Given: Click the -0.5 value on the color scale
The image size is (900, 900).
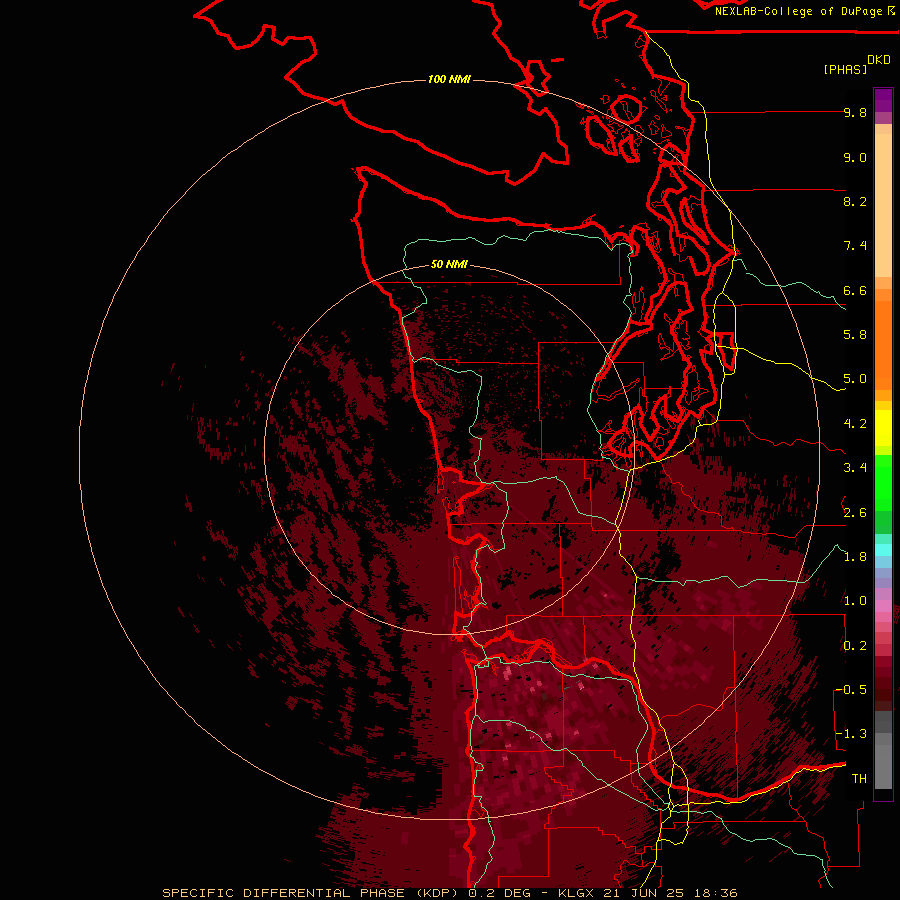Looking at the screenshot, I should pyautogui.click(x=851, y=690).
